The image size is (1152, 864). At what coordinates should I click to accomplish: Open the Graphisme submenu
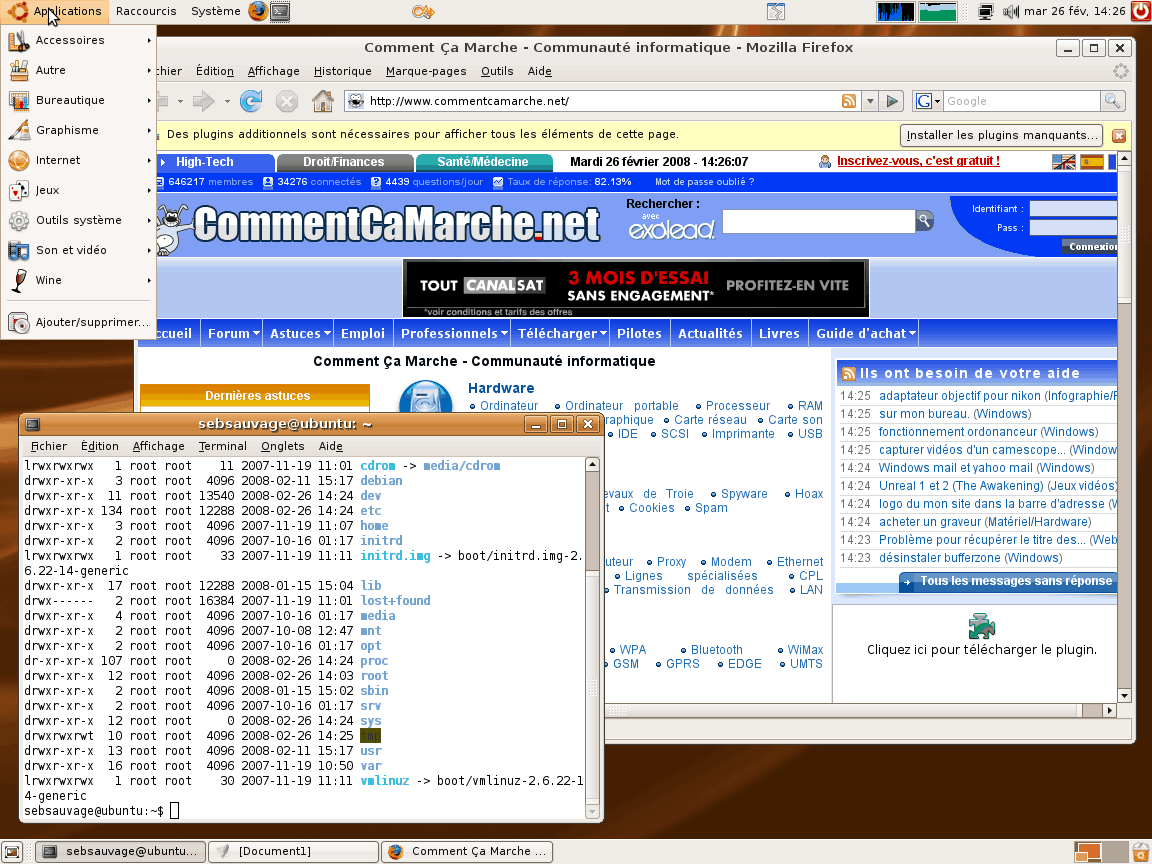pyautogui.click(x=79, y=131)
